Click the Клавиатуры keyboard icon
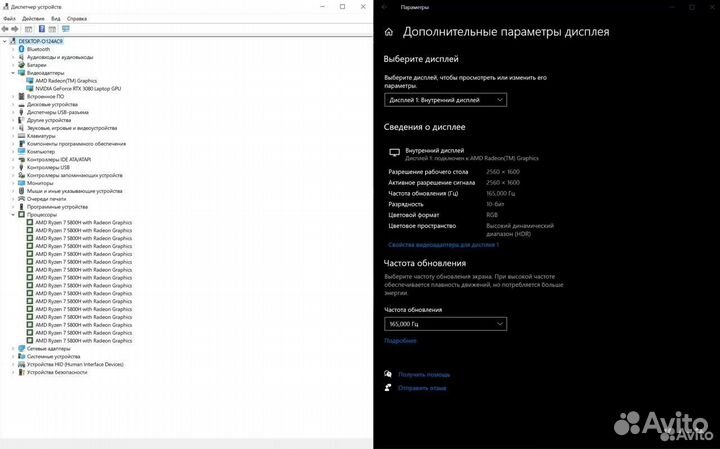This screenshot has width=720, height=449. (21, 136)
